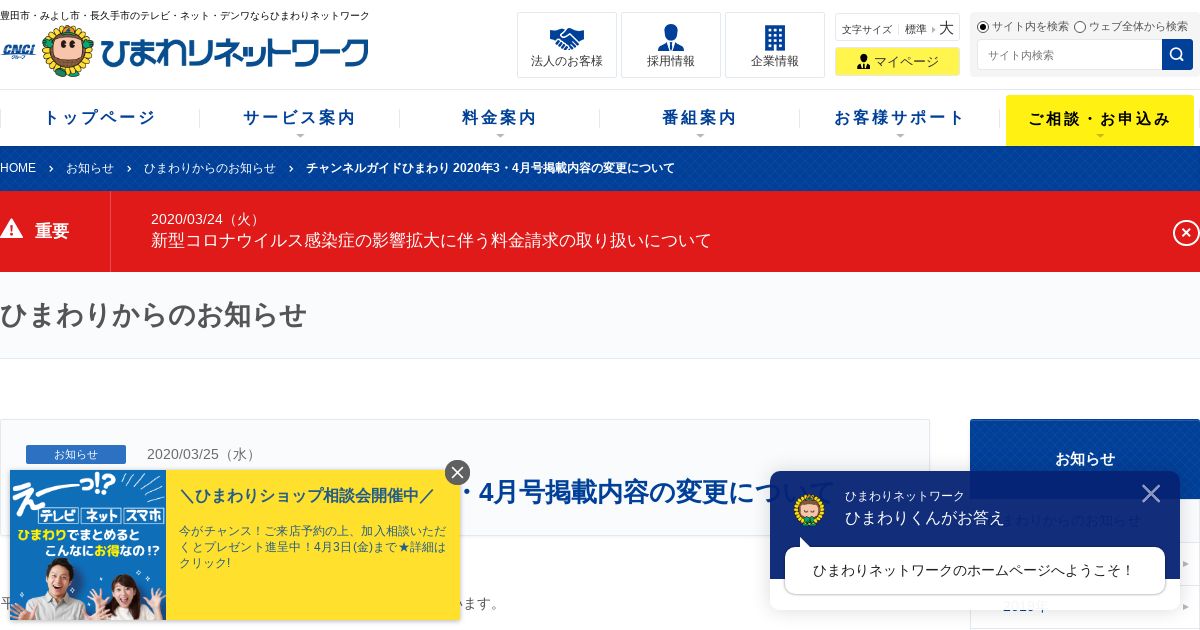
Task: Click the search magnifier button
Action: (1177, 54)
